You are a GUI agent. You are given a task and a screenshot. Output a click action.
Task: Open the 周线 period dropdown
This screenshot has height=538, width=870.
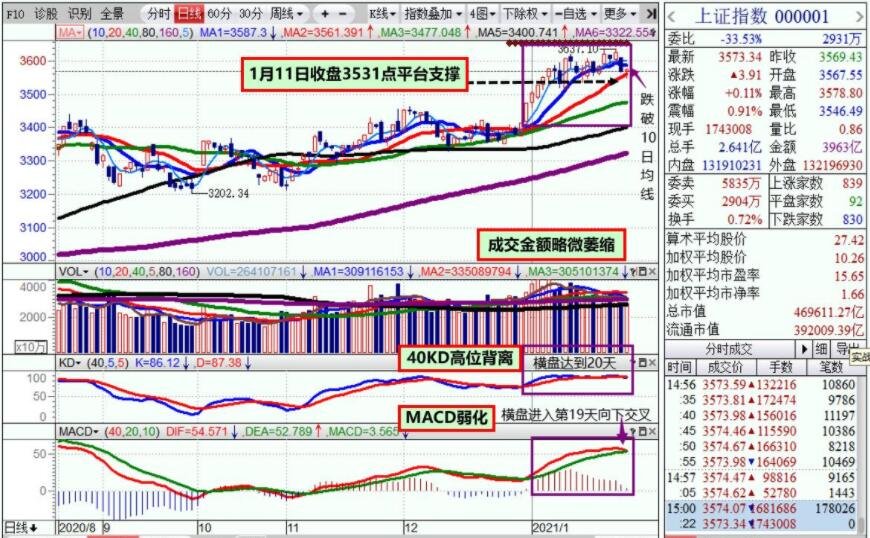pos(287,13)
